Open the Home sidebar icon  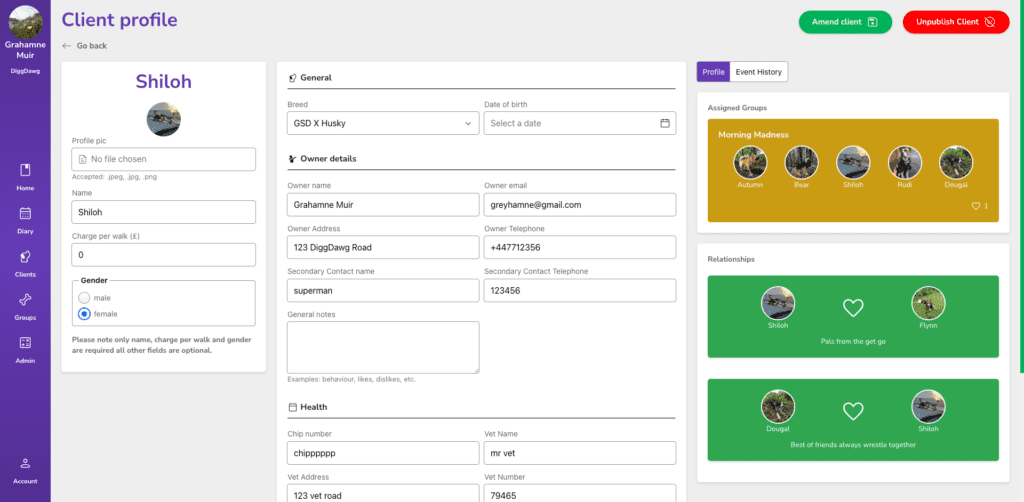point(25,170)
